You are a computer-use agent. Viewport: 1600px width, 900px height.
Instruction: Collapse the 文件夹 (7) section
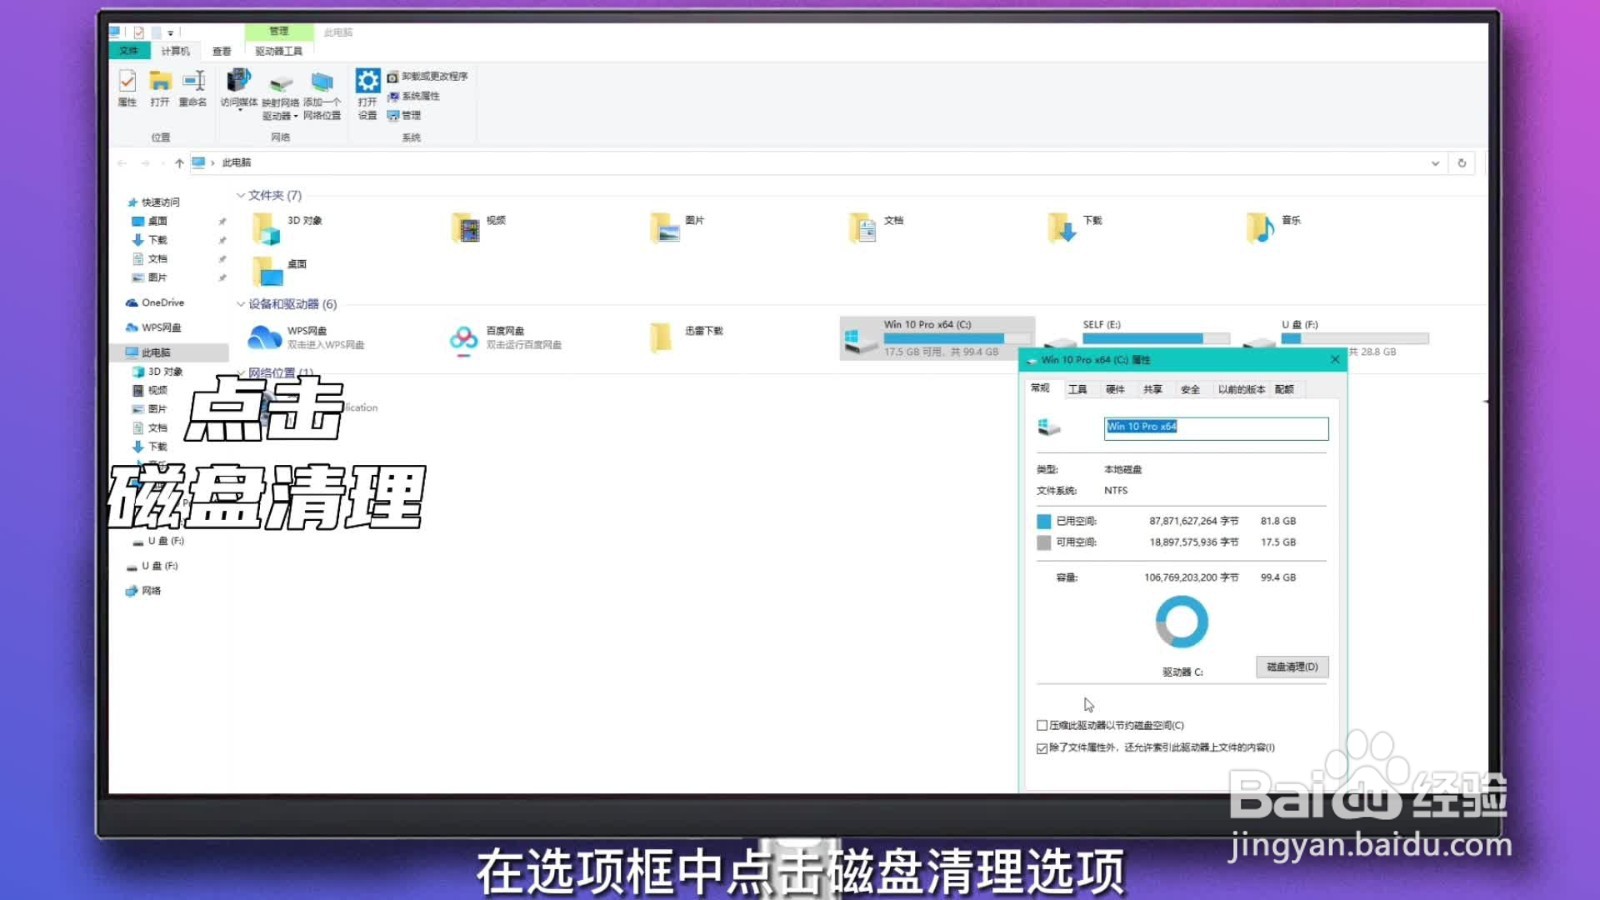[x=240, y=195]
